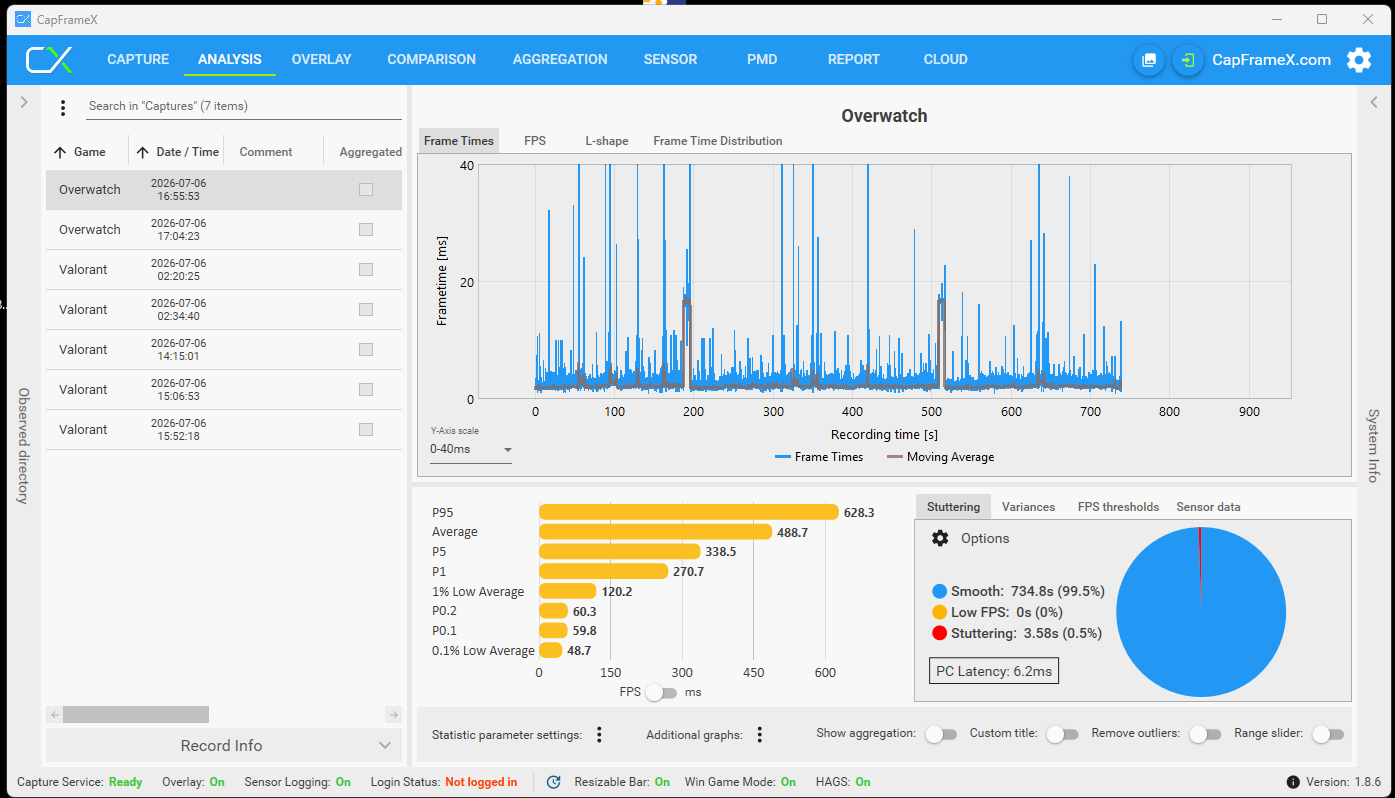Open the CapFrameX.com link
1395x798 pixels.
[x=1271, y=60]
